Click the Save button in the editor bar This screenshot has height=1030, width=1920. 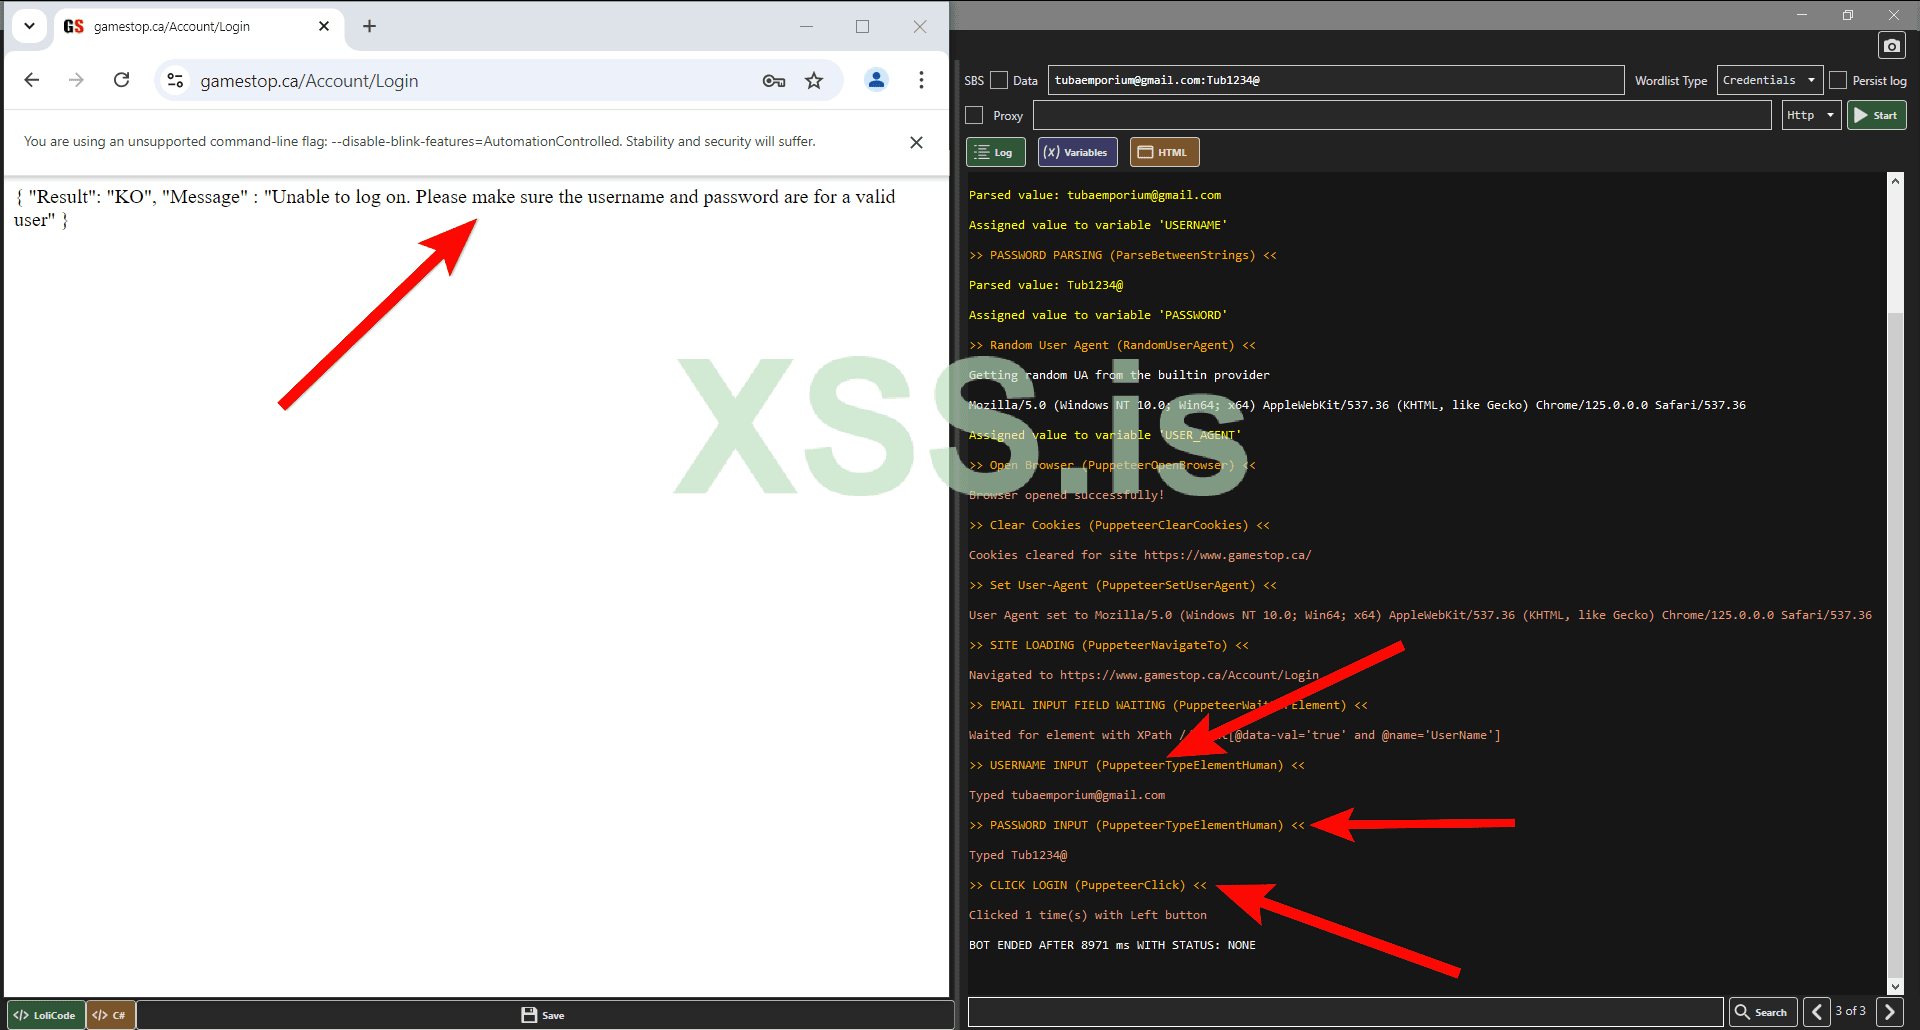click(x=543, y=1015)
